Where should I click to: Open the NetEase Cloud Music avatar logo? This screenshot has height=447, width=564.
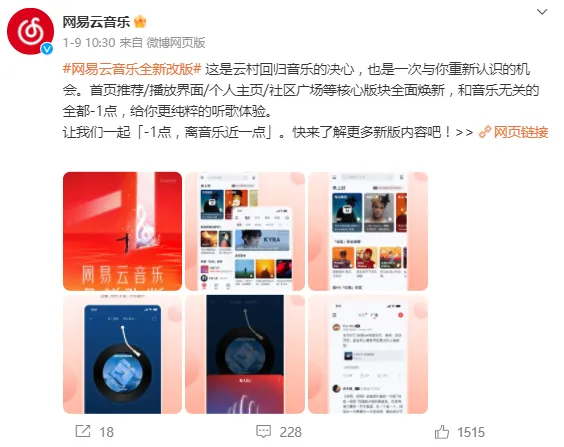[x=31, y=31]
